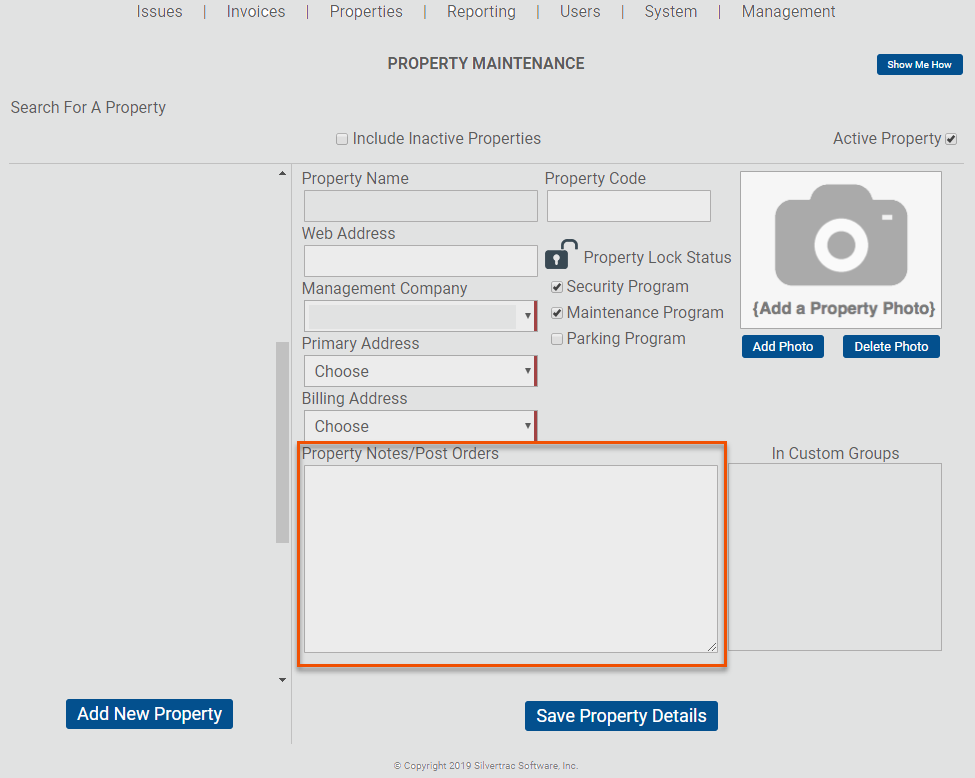The width and height of the screenshot is (975, 778).
Task: Click the list scroll down arrow
Action: [x=282, y=680]
